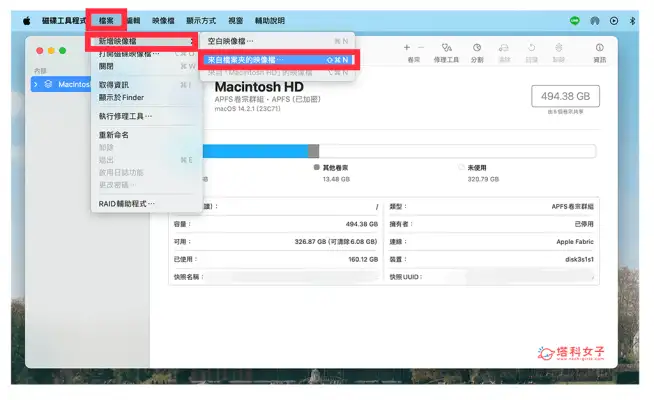The height and width of the screenshot is (400, 654).
Task: Add a volume with the plus icon
Action: (407, 48)
